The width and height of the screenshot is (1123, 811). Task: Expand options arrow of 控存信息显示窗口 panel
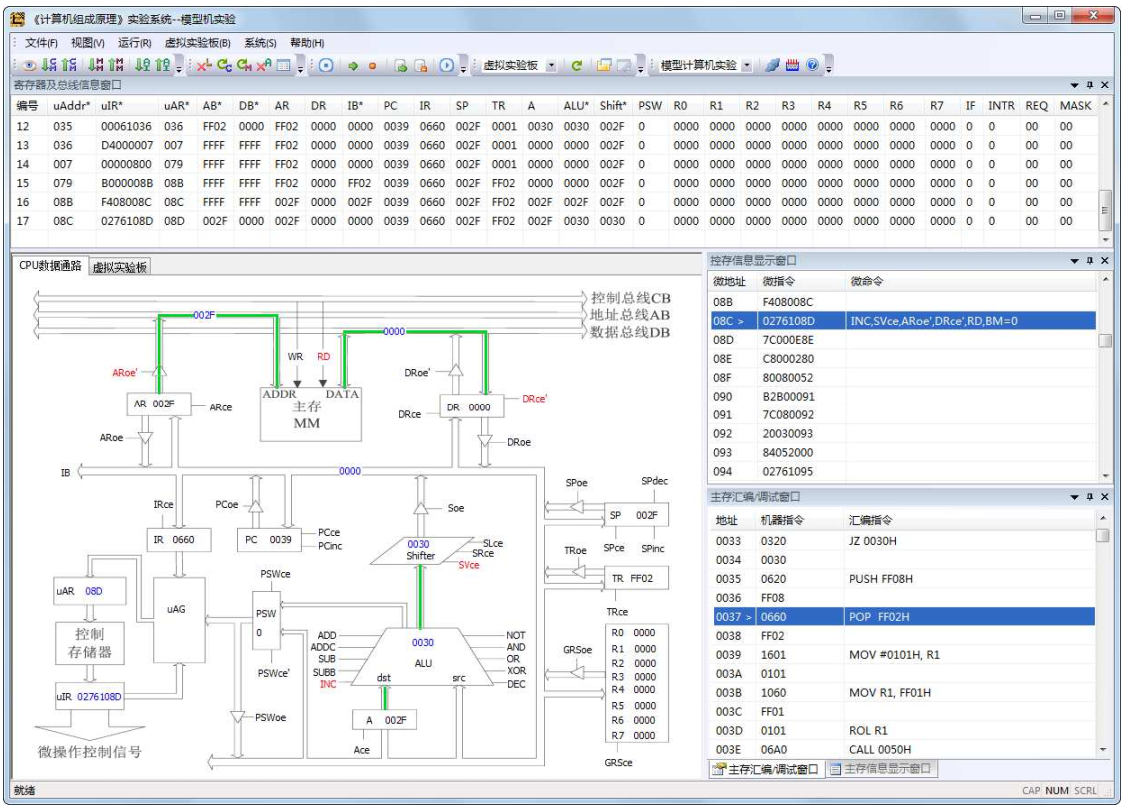click(1075, 261)
